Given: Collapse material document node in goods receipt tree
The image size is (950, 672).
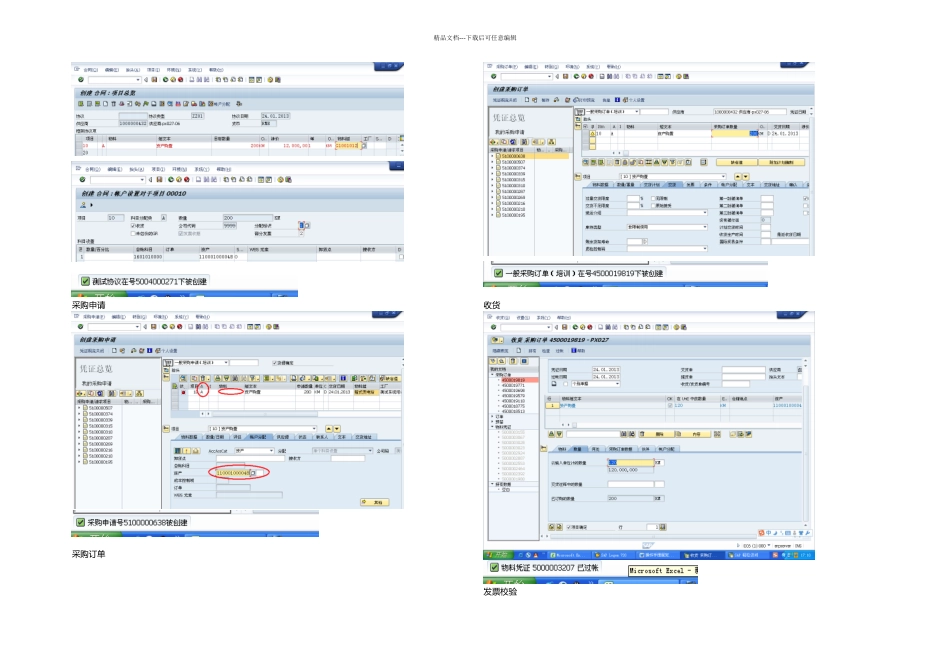Looking at the screenshot, I should [493, 427].
